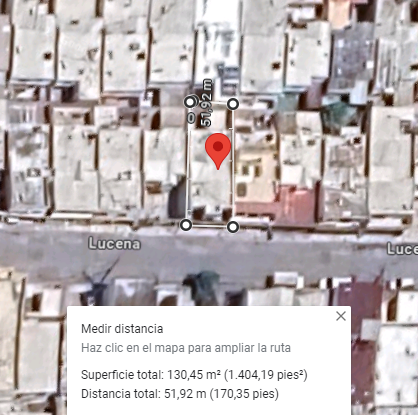Click the 'Haz clic en el mapa' hint text
Image resolution: width=418 pixels, height=415 pixels.
click(186, 348)
